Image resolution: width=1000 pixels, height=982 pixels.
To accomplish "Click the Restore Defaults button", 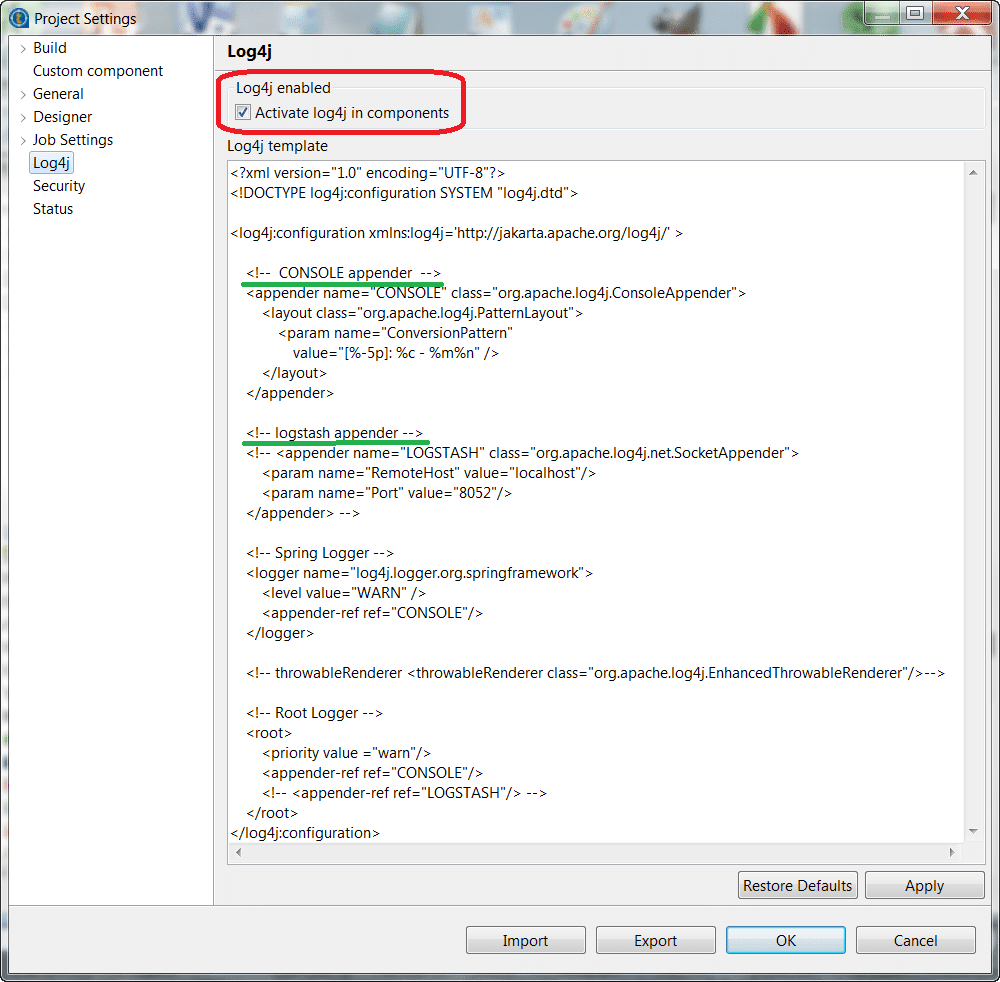I will (797, 885).
